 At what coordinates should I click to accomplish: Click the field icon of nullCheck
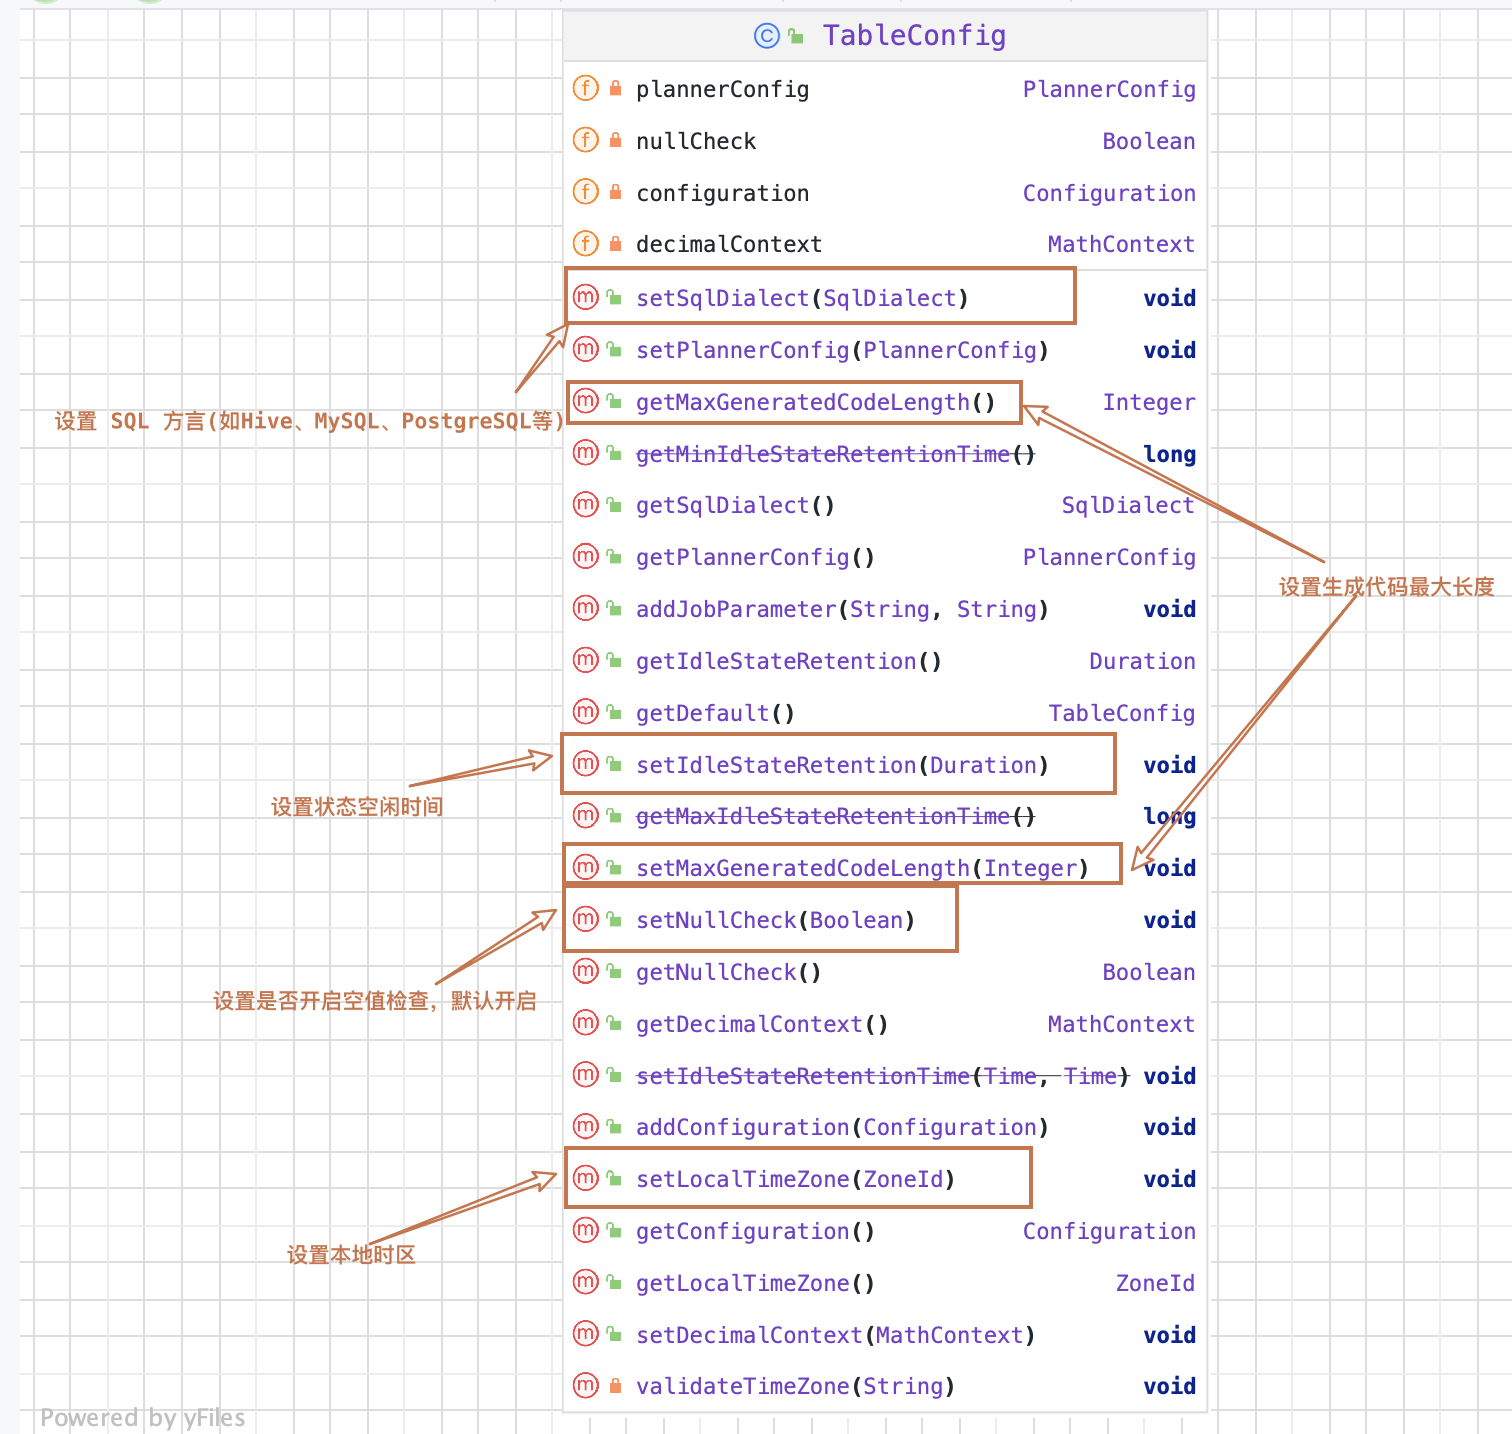[x=586, y=140]
